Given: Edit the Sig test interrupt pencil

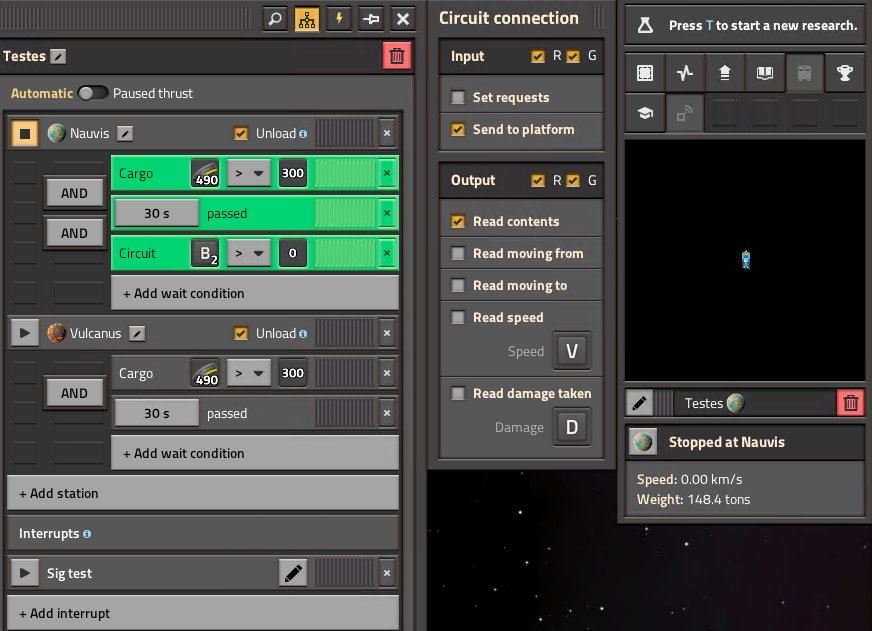Looking at the screenshot, I should [293, 573].
